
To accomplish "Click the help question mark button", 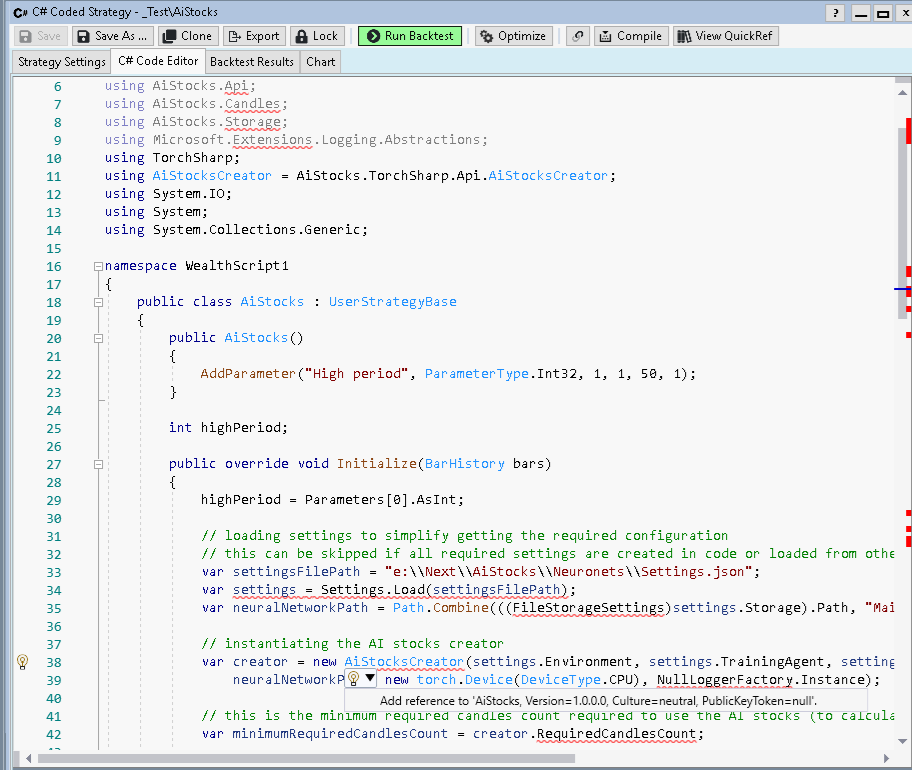I will (835, 13).
